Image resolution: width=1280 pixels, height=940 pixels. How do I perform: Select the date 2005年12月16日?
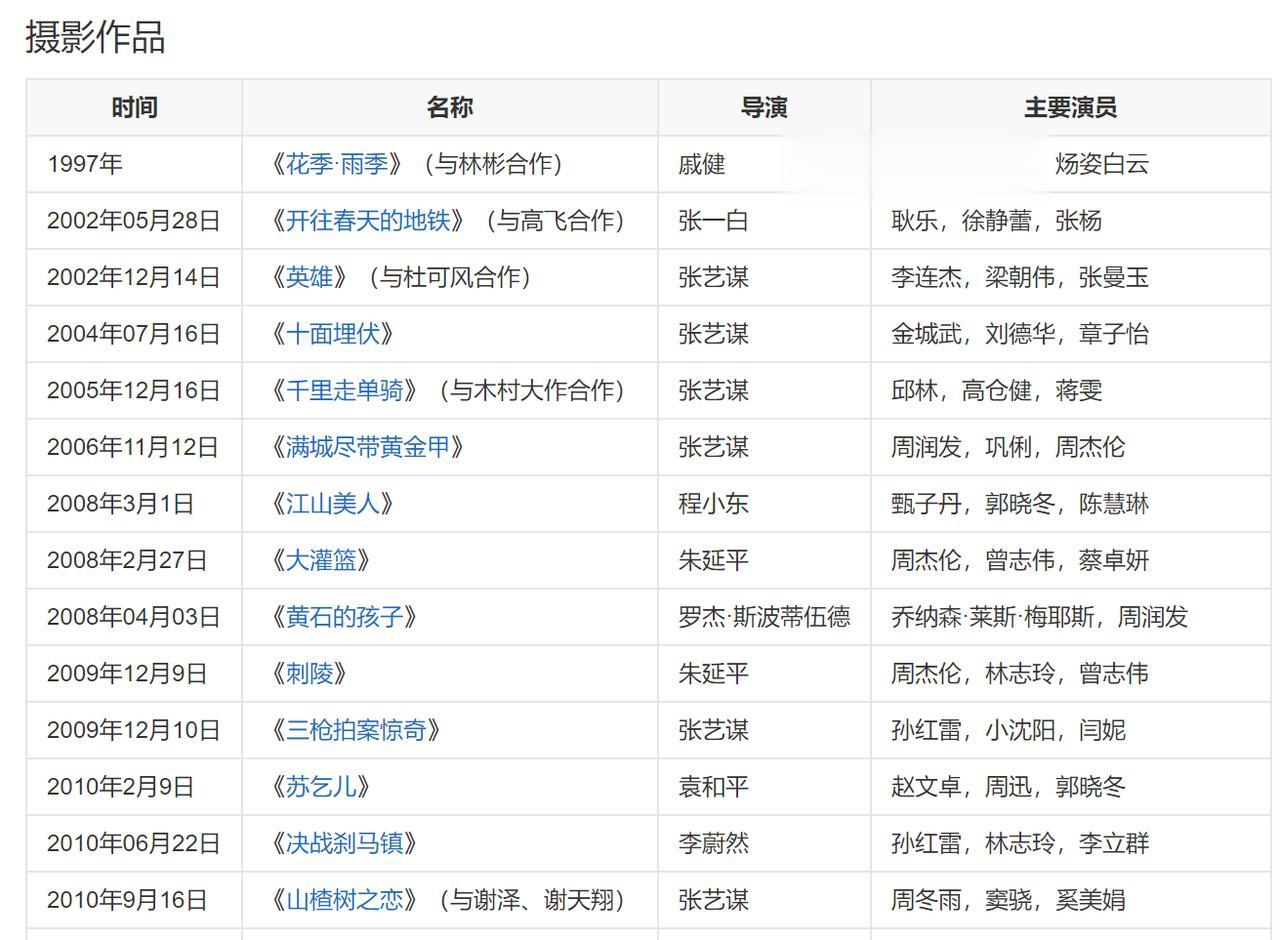point(133,391)
